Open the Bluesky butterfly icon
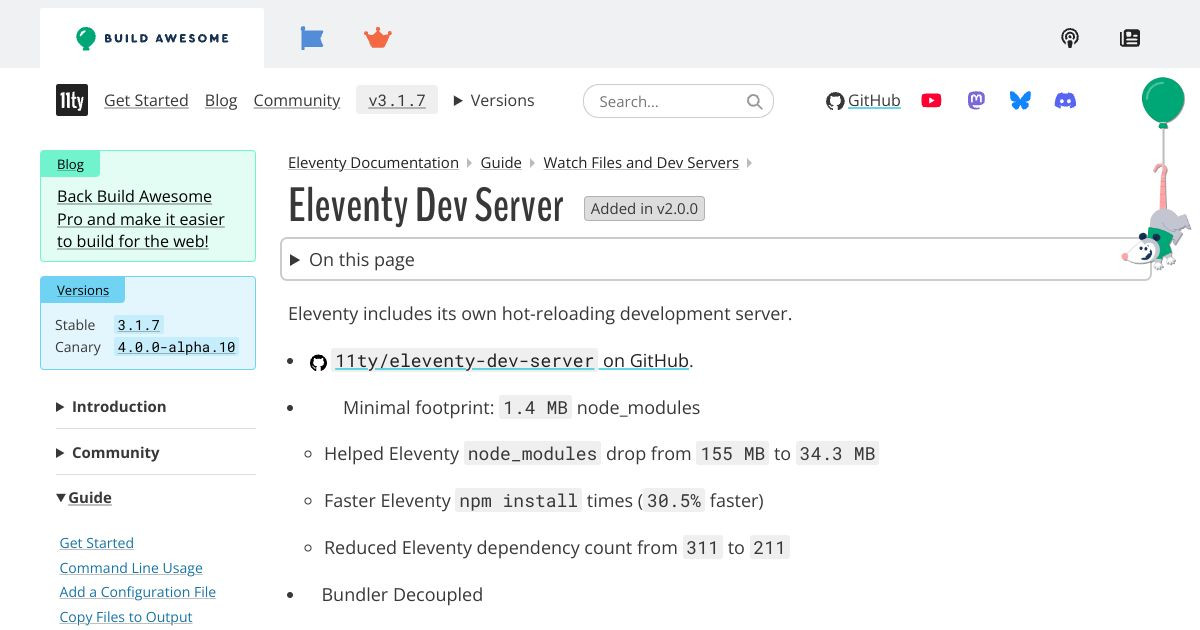Viewport: 1200px width, 630px height. pos(1020,100)
